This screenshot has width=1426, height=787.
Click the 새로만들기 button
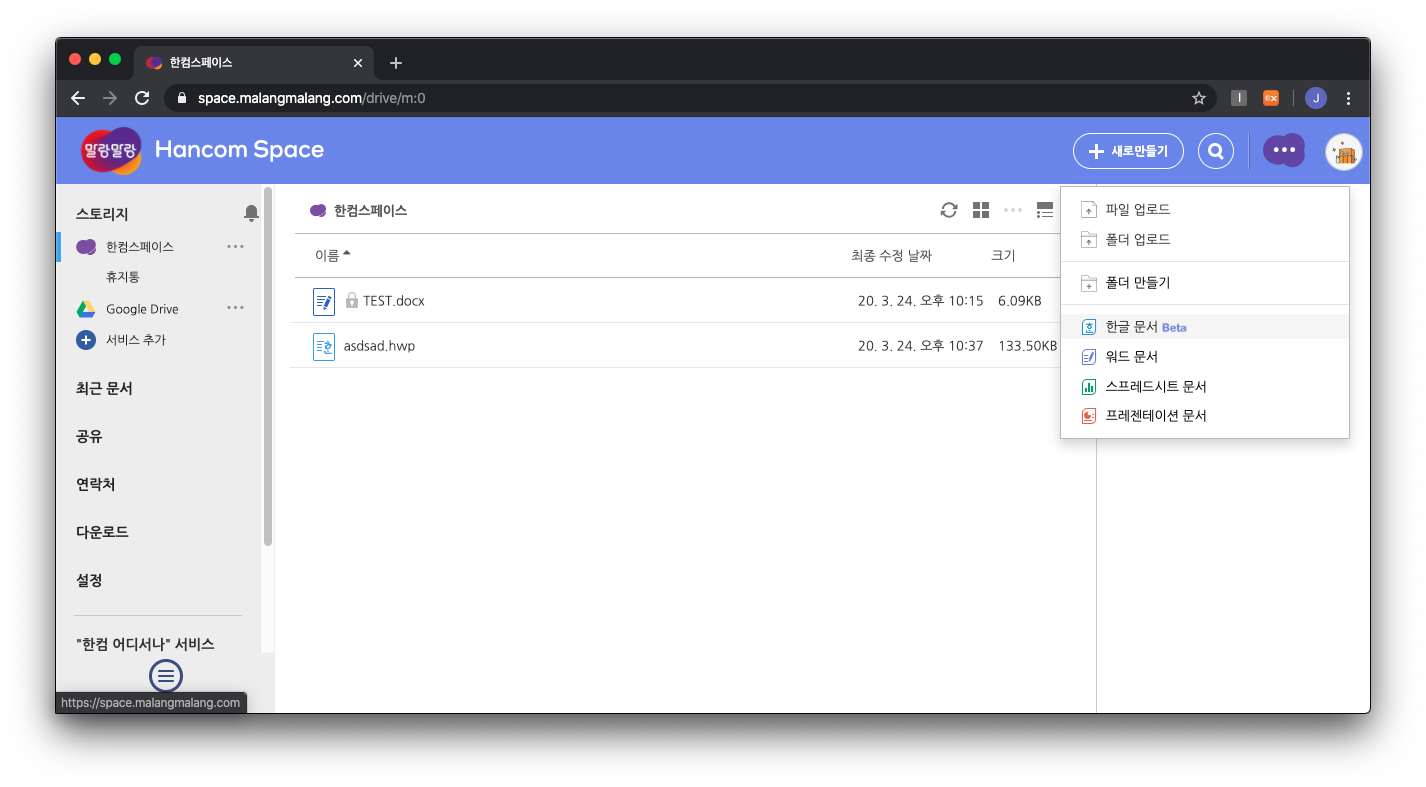[x=1128, y=151]
